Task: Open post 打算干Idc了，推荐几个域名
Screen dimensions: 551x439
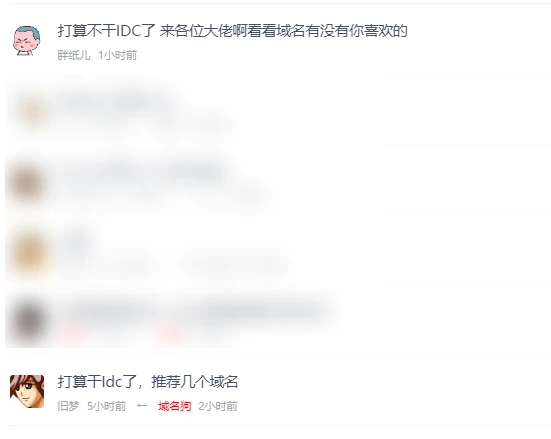Action: coord(148,382)
